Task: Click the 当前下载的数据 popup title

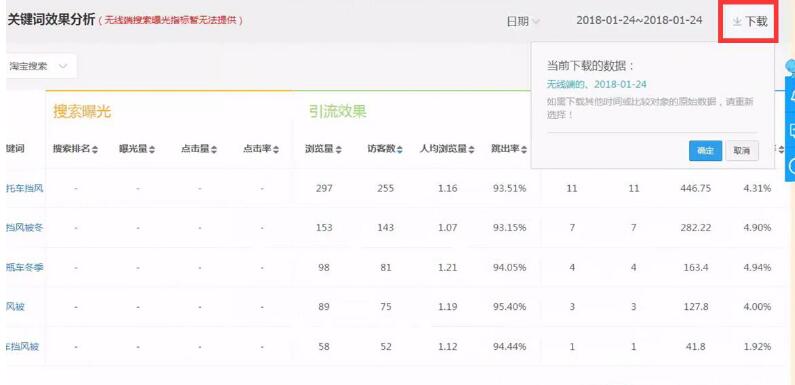Action: (x=591, y=66)
